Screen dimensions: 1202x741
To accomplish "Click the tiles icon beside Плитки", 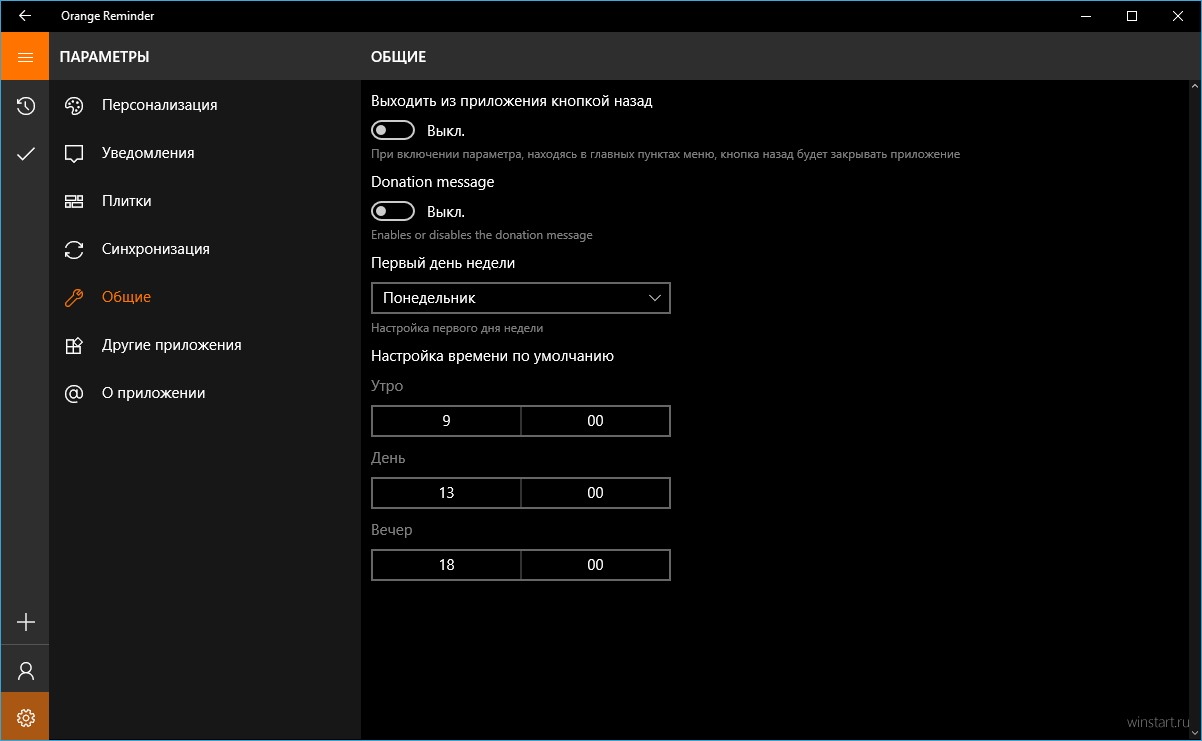I will pyautogui.click(x=74, y=201).
